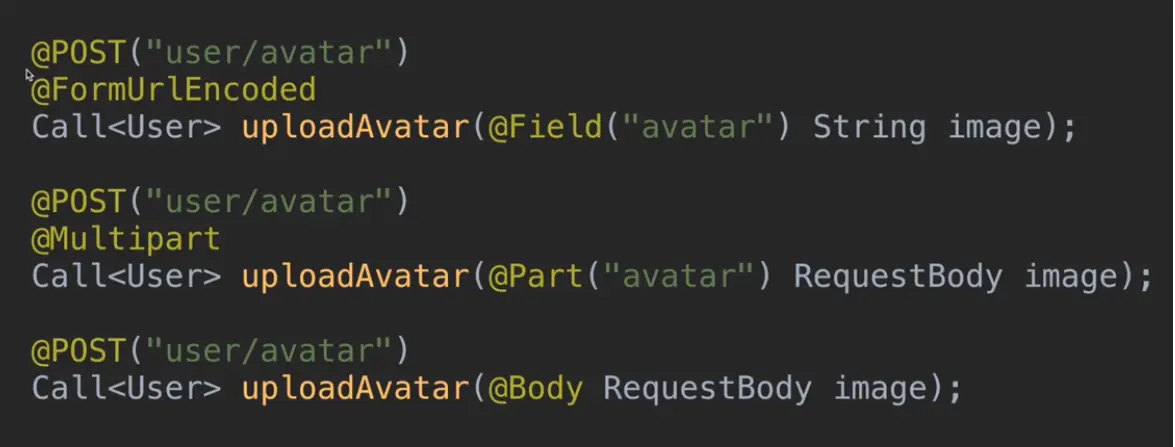Image resolution: width=1175 pixels, height=447 pixels.
Task: Select the @Part annotation text
Action: (x=536, y=277)
